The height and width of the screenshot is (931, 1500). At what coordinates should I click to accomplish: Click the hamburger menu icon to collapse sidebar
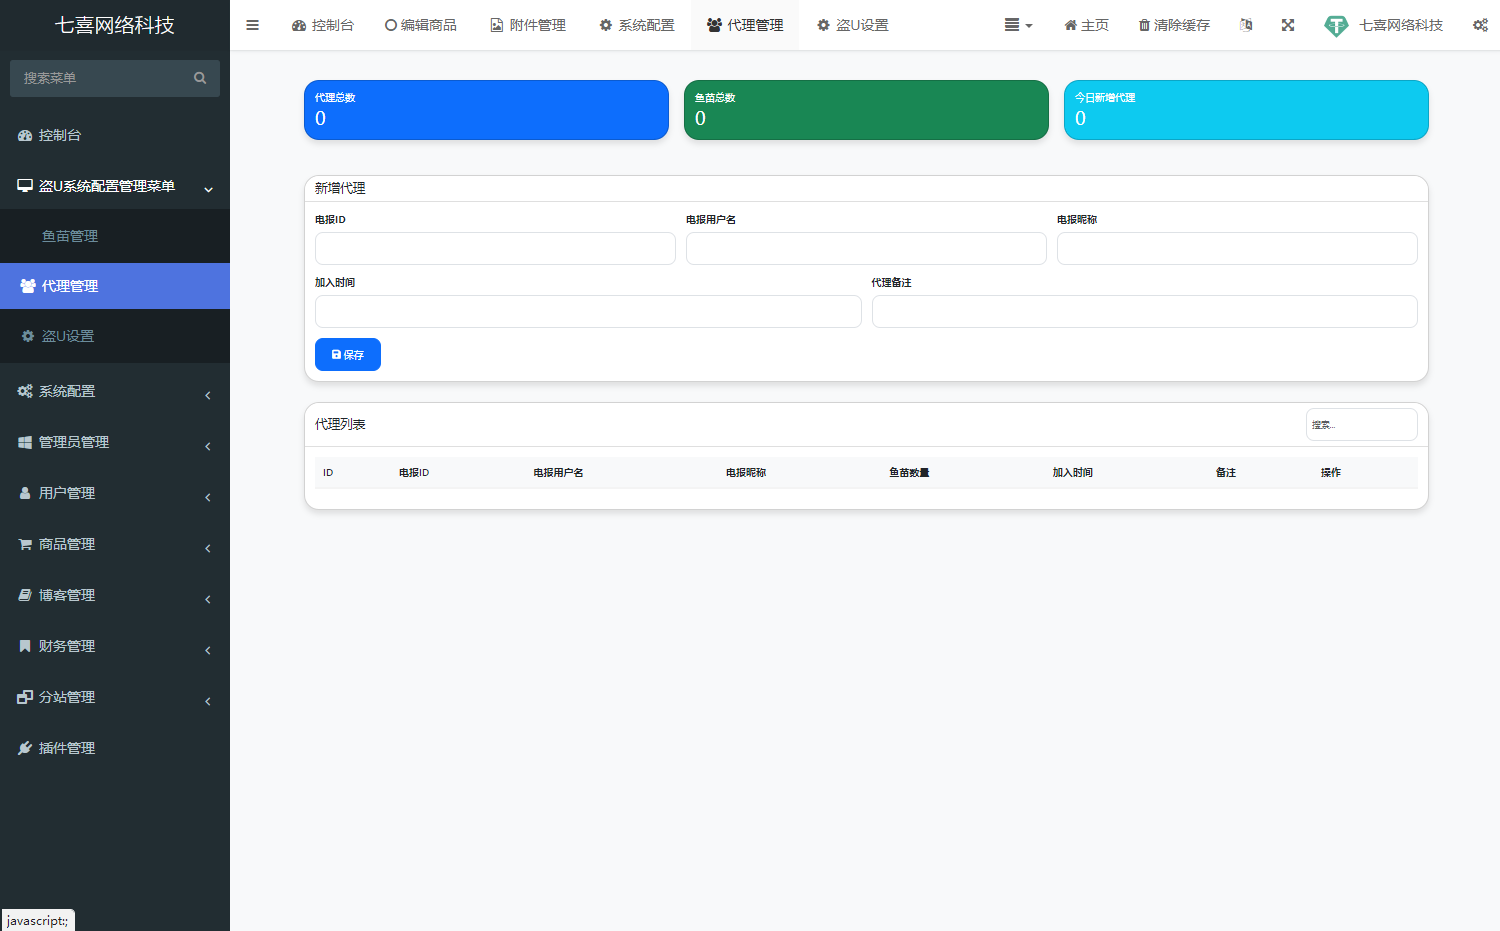tap(252, 25)
